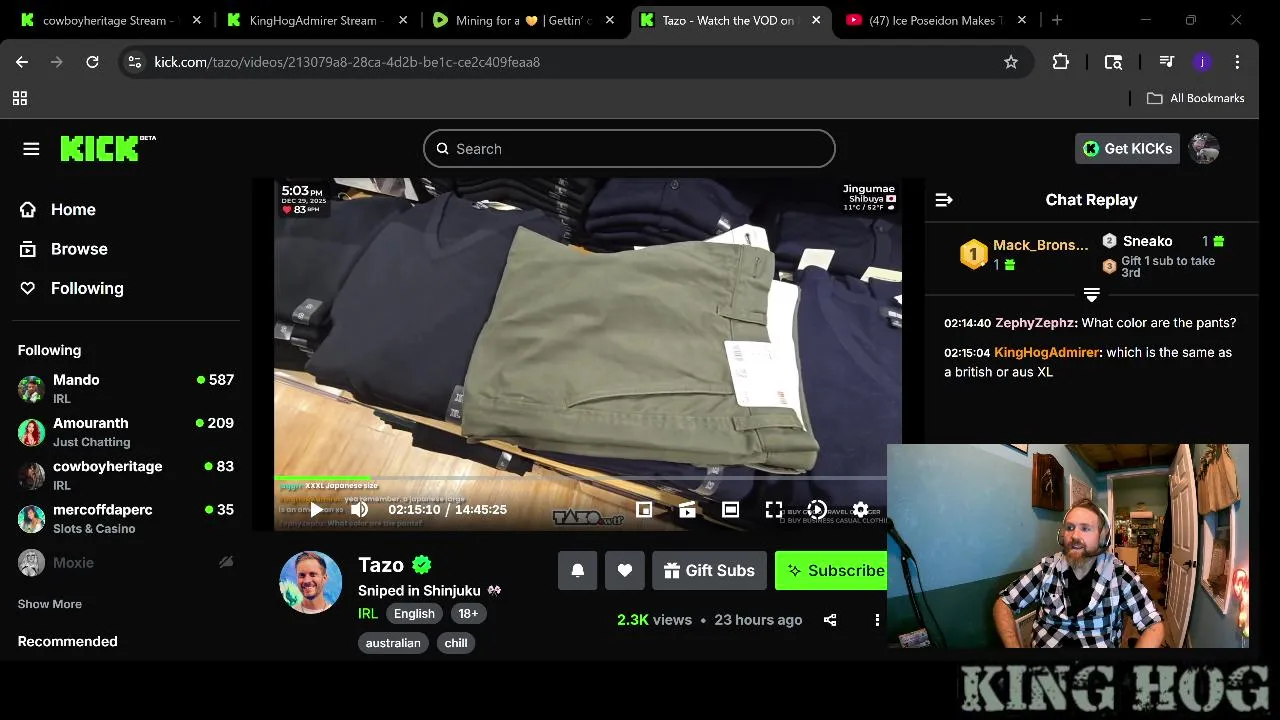Image resolution: width=1280 pixels, height=720 pixels.
Task: Open the apps grid in bookmarks bar
Action: point(20,98)
